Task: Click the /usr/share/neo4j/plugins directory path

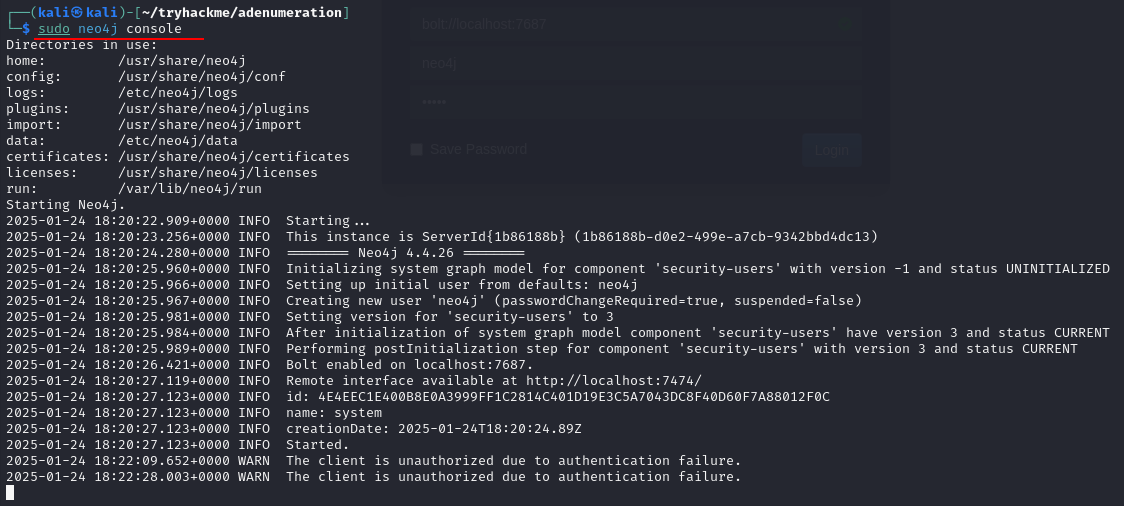Action: click(x=214, y=109)
